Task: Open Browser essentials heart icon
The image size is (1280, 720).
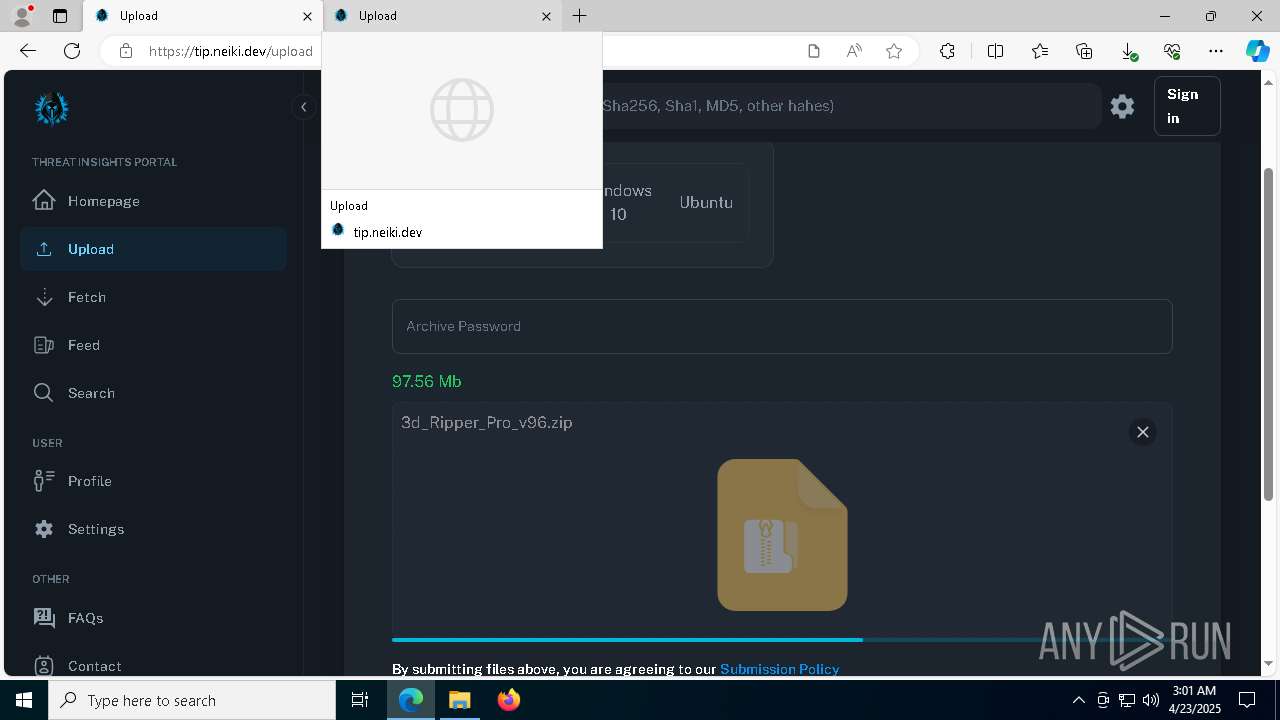Action: tap(1172, 51)
